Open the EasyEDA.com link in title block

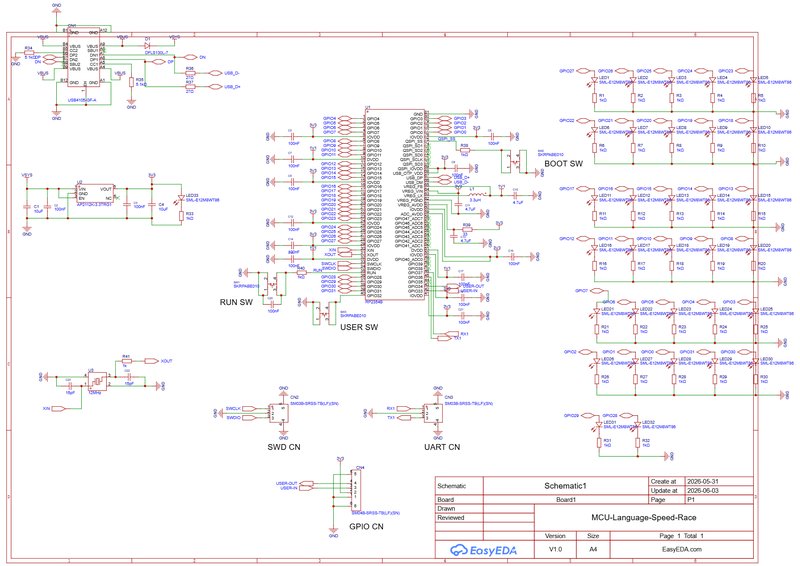pyautogui.click(x=682, y=550)
